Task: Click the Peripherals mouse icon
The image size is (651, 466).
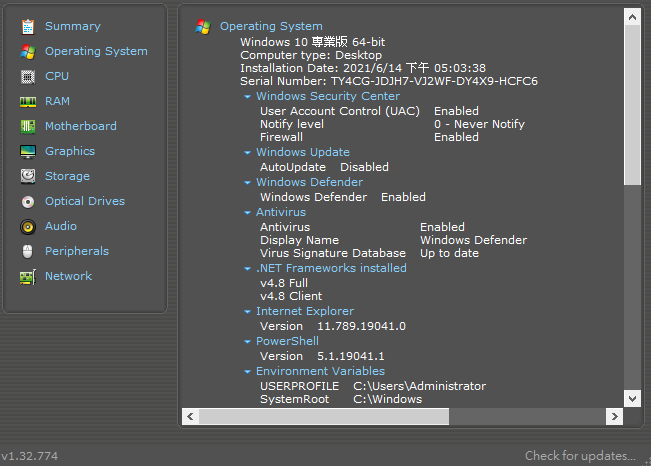Action: pos(28,252)
